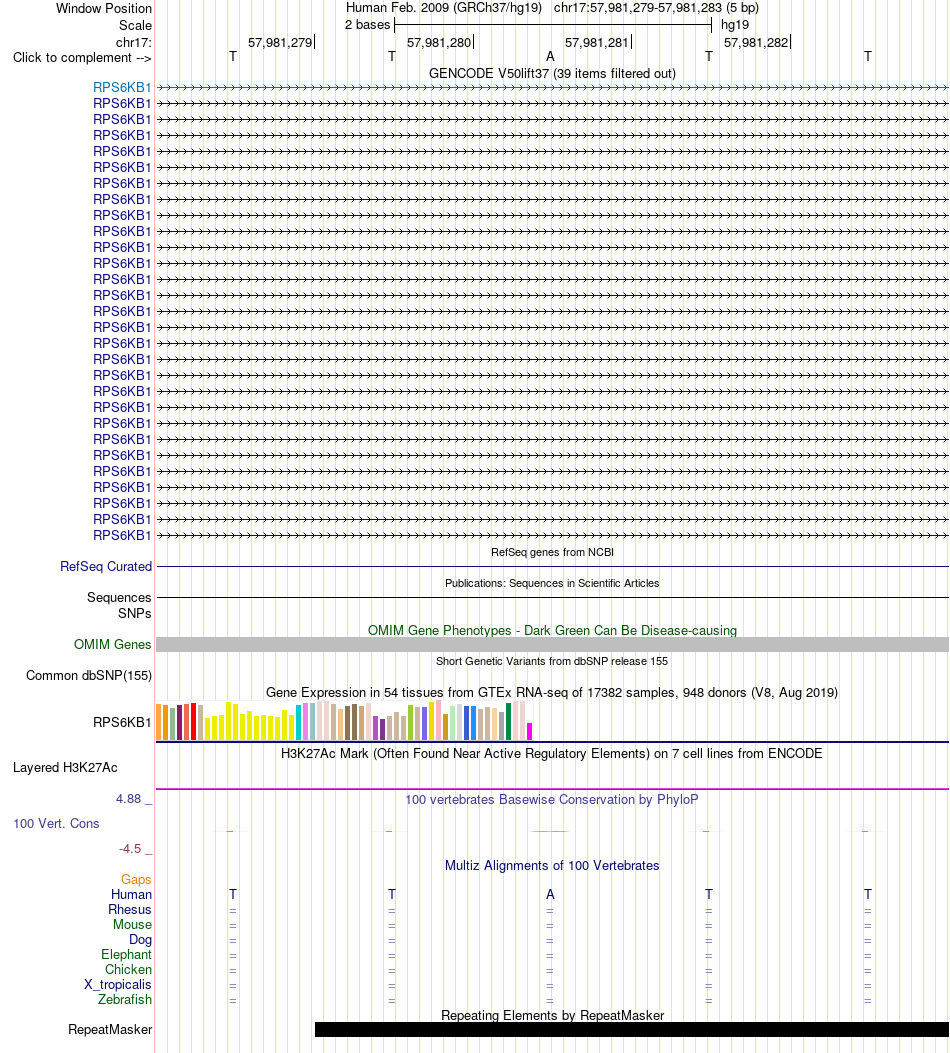Screen dimensions: 950x1053
Task: Click 'Short Genetic Variants from dbSNP release 155'
Action: (x=552, y=661)
